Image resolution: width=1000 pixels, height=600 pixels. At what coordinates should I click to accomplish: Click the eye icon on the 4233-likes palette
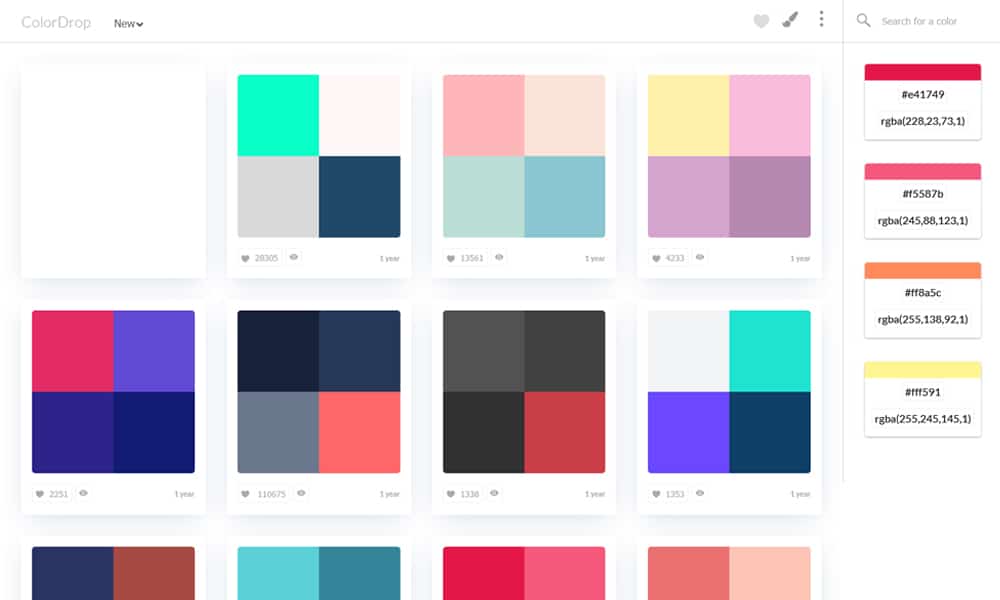[x=699, y=257]
